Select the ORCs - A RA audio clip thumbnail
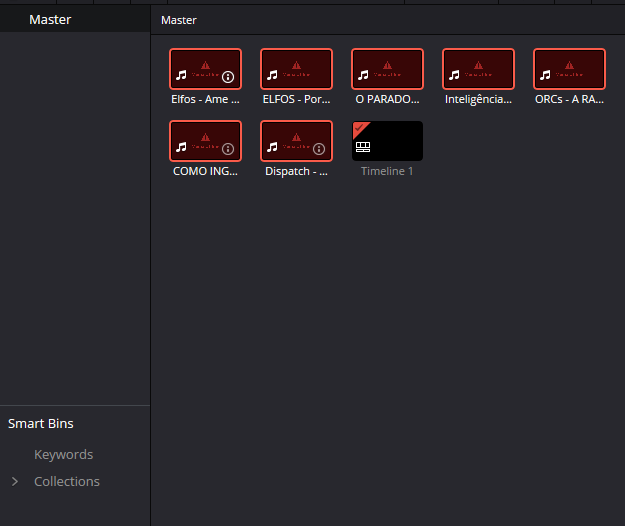 click(569, 69)
